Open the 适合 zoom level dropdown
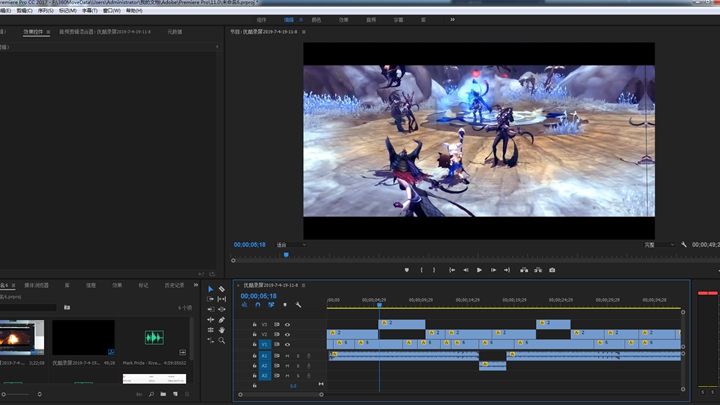This screenshot has height=405, width=720. [291, 245]
